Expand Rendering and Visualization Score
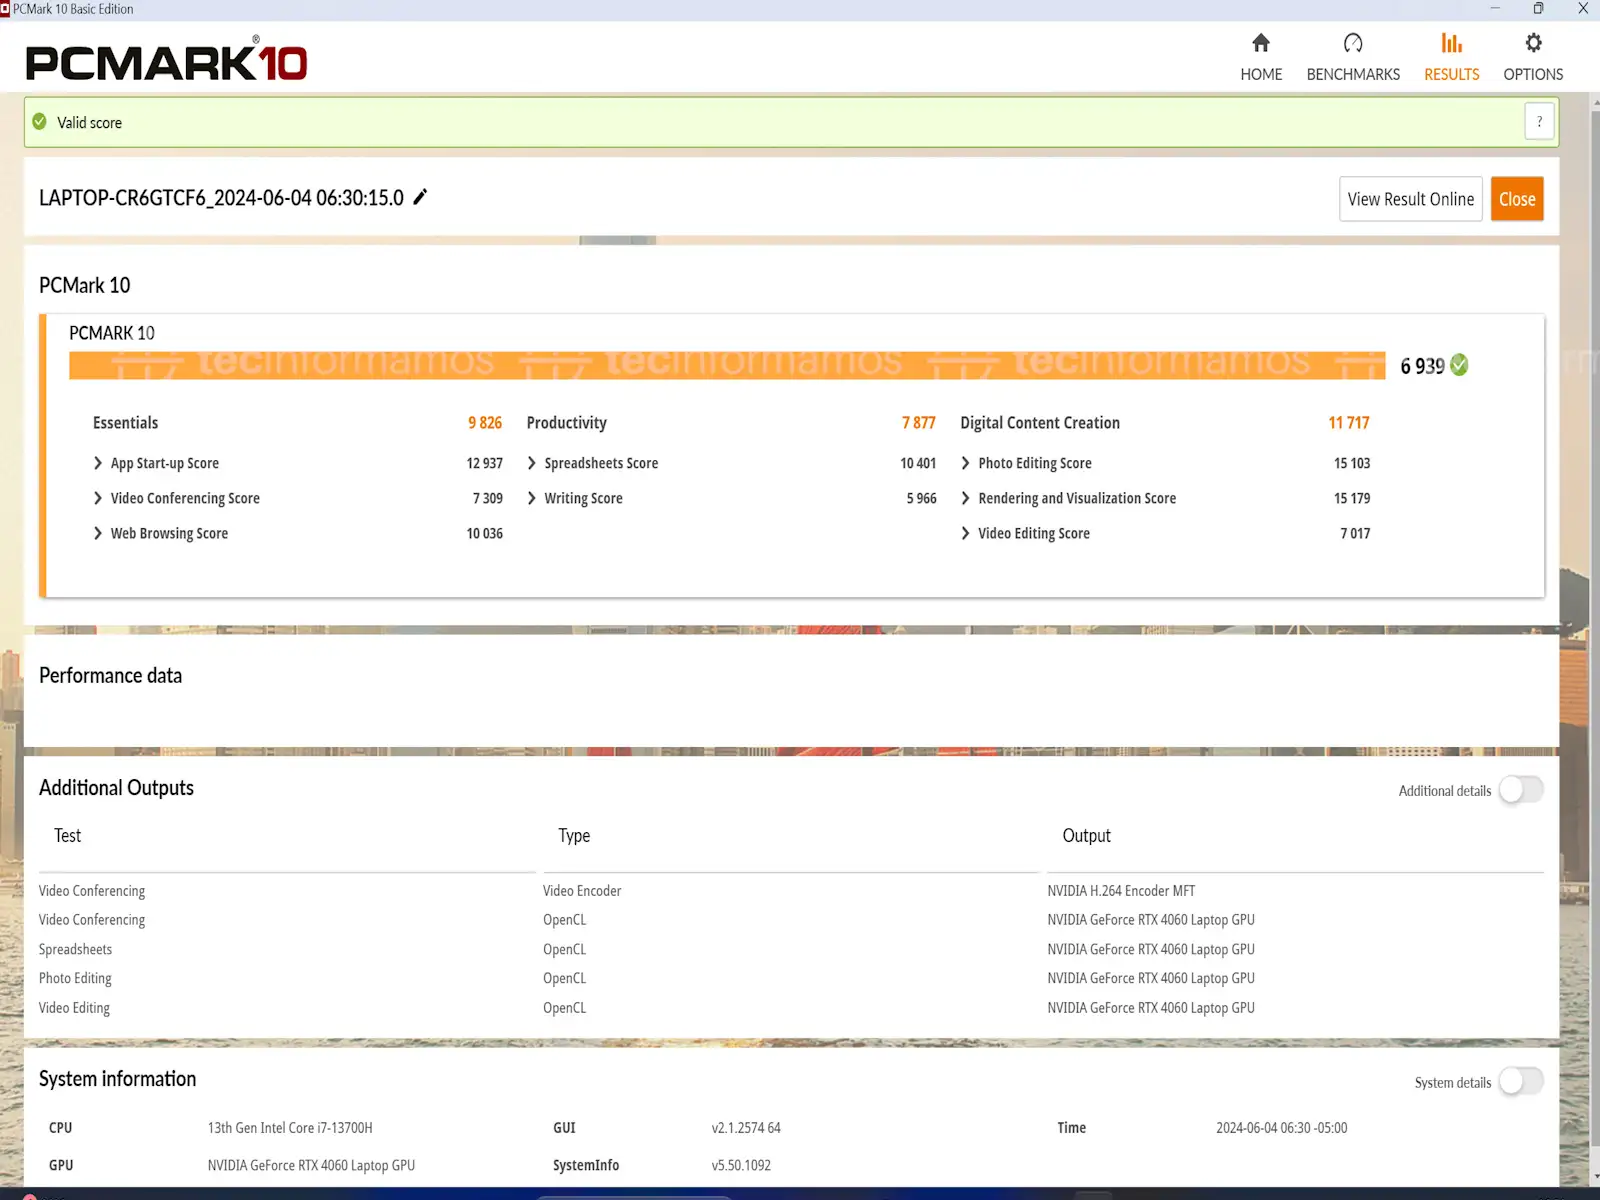This screenshot has height=1200, width=1600. (966, 498)
